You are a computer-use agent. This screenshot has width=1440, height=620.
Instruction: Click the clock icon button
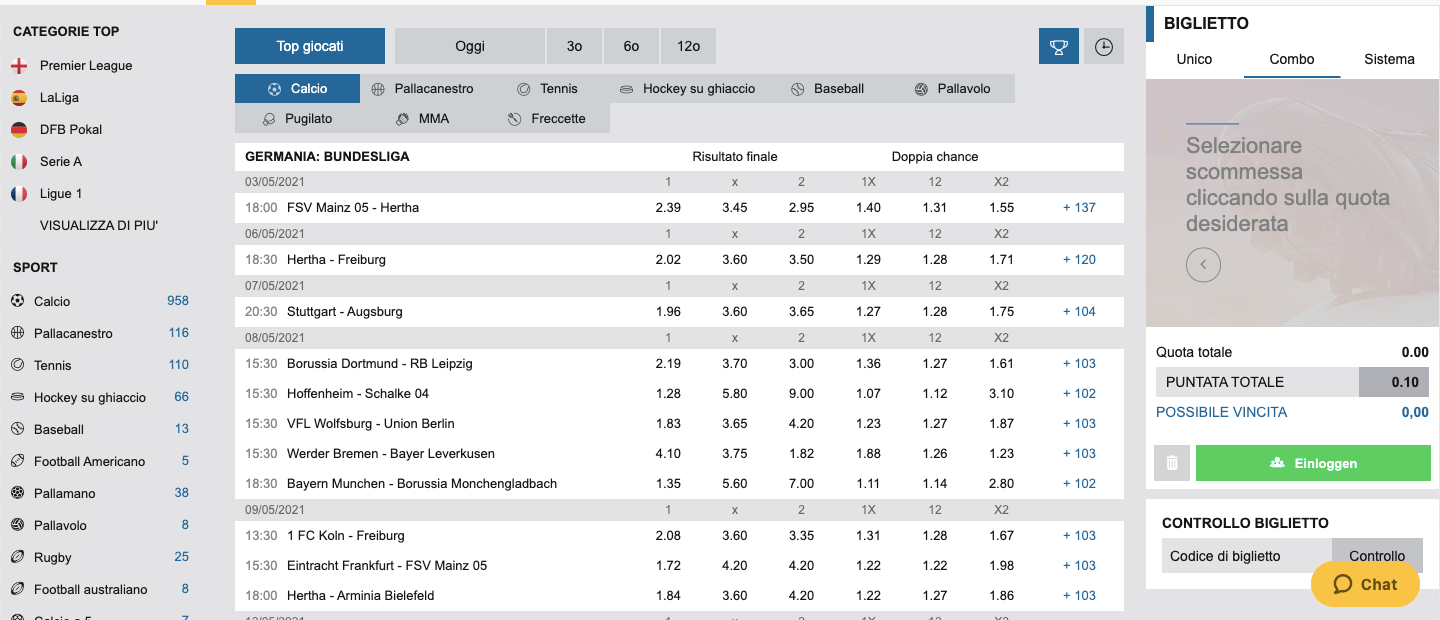(1104, 46)
